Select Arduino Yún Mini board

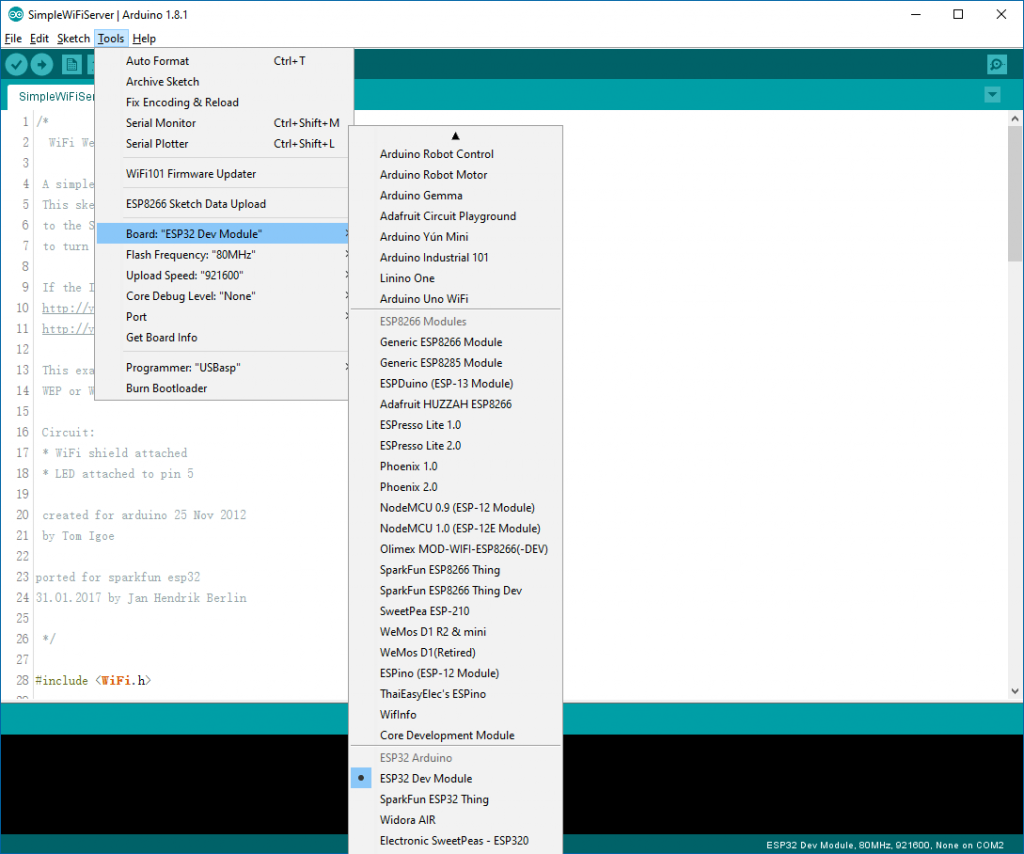point(456,237)
